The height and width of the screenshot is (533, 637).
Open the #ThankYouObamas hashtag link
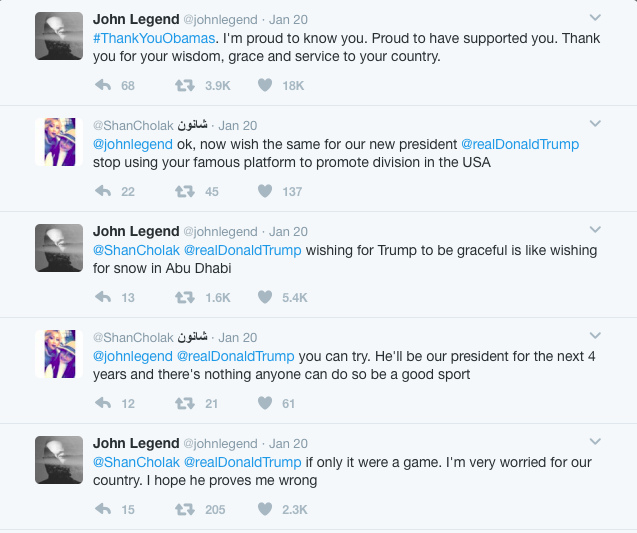click(154, 38)
